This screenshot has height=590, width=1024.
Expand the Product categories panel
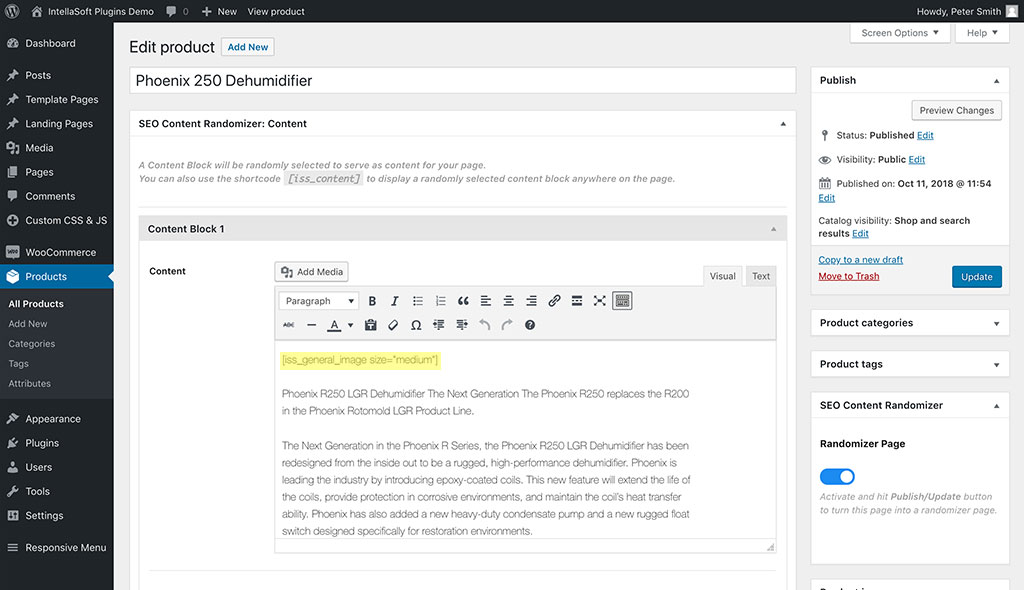[x=997, y=323]
